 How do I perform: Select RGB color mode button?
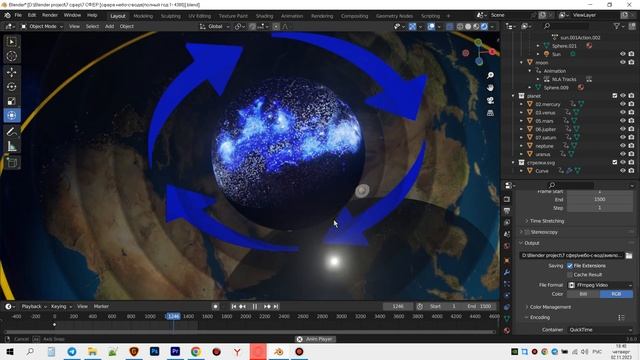616,294
